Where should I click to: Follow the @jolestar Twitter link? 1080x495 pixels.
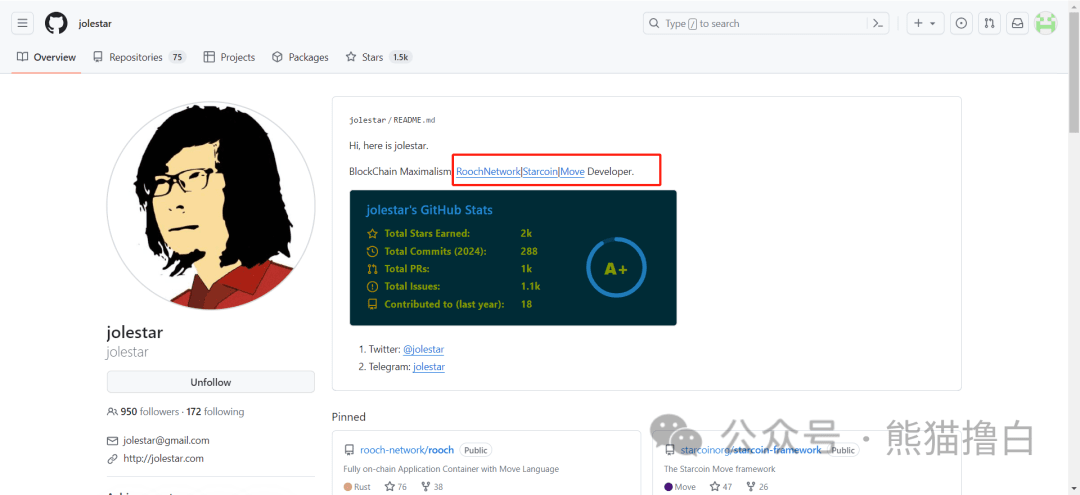(x=423, y=349)
